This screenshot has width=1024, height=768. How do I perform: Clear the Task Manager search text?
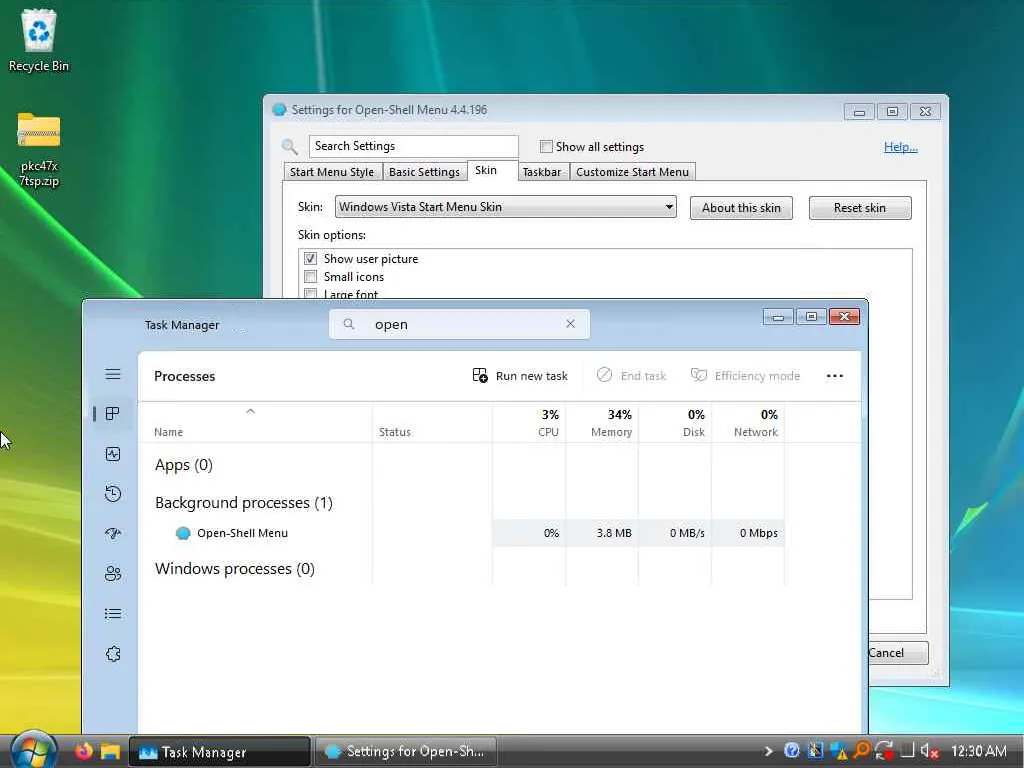(x=570, y=324)
